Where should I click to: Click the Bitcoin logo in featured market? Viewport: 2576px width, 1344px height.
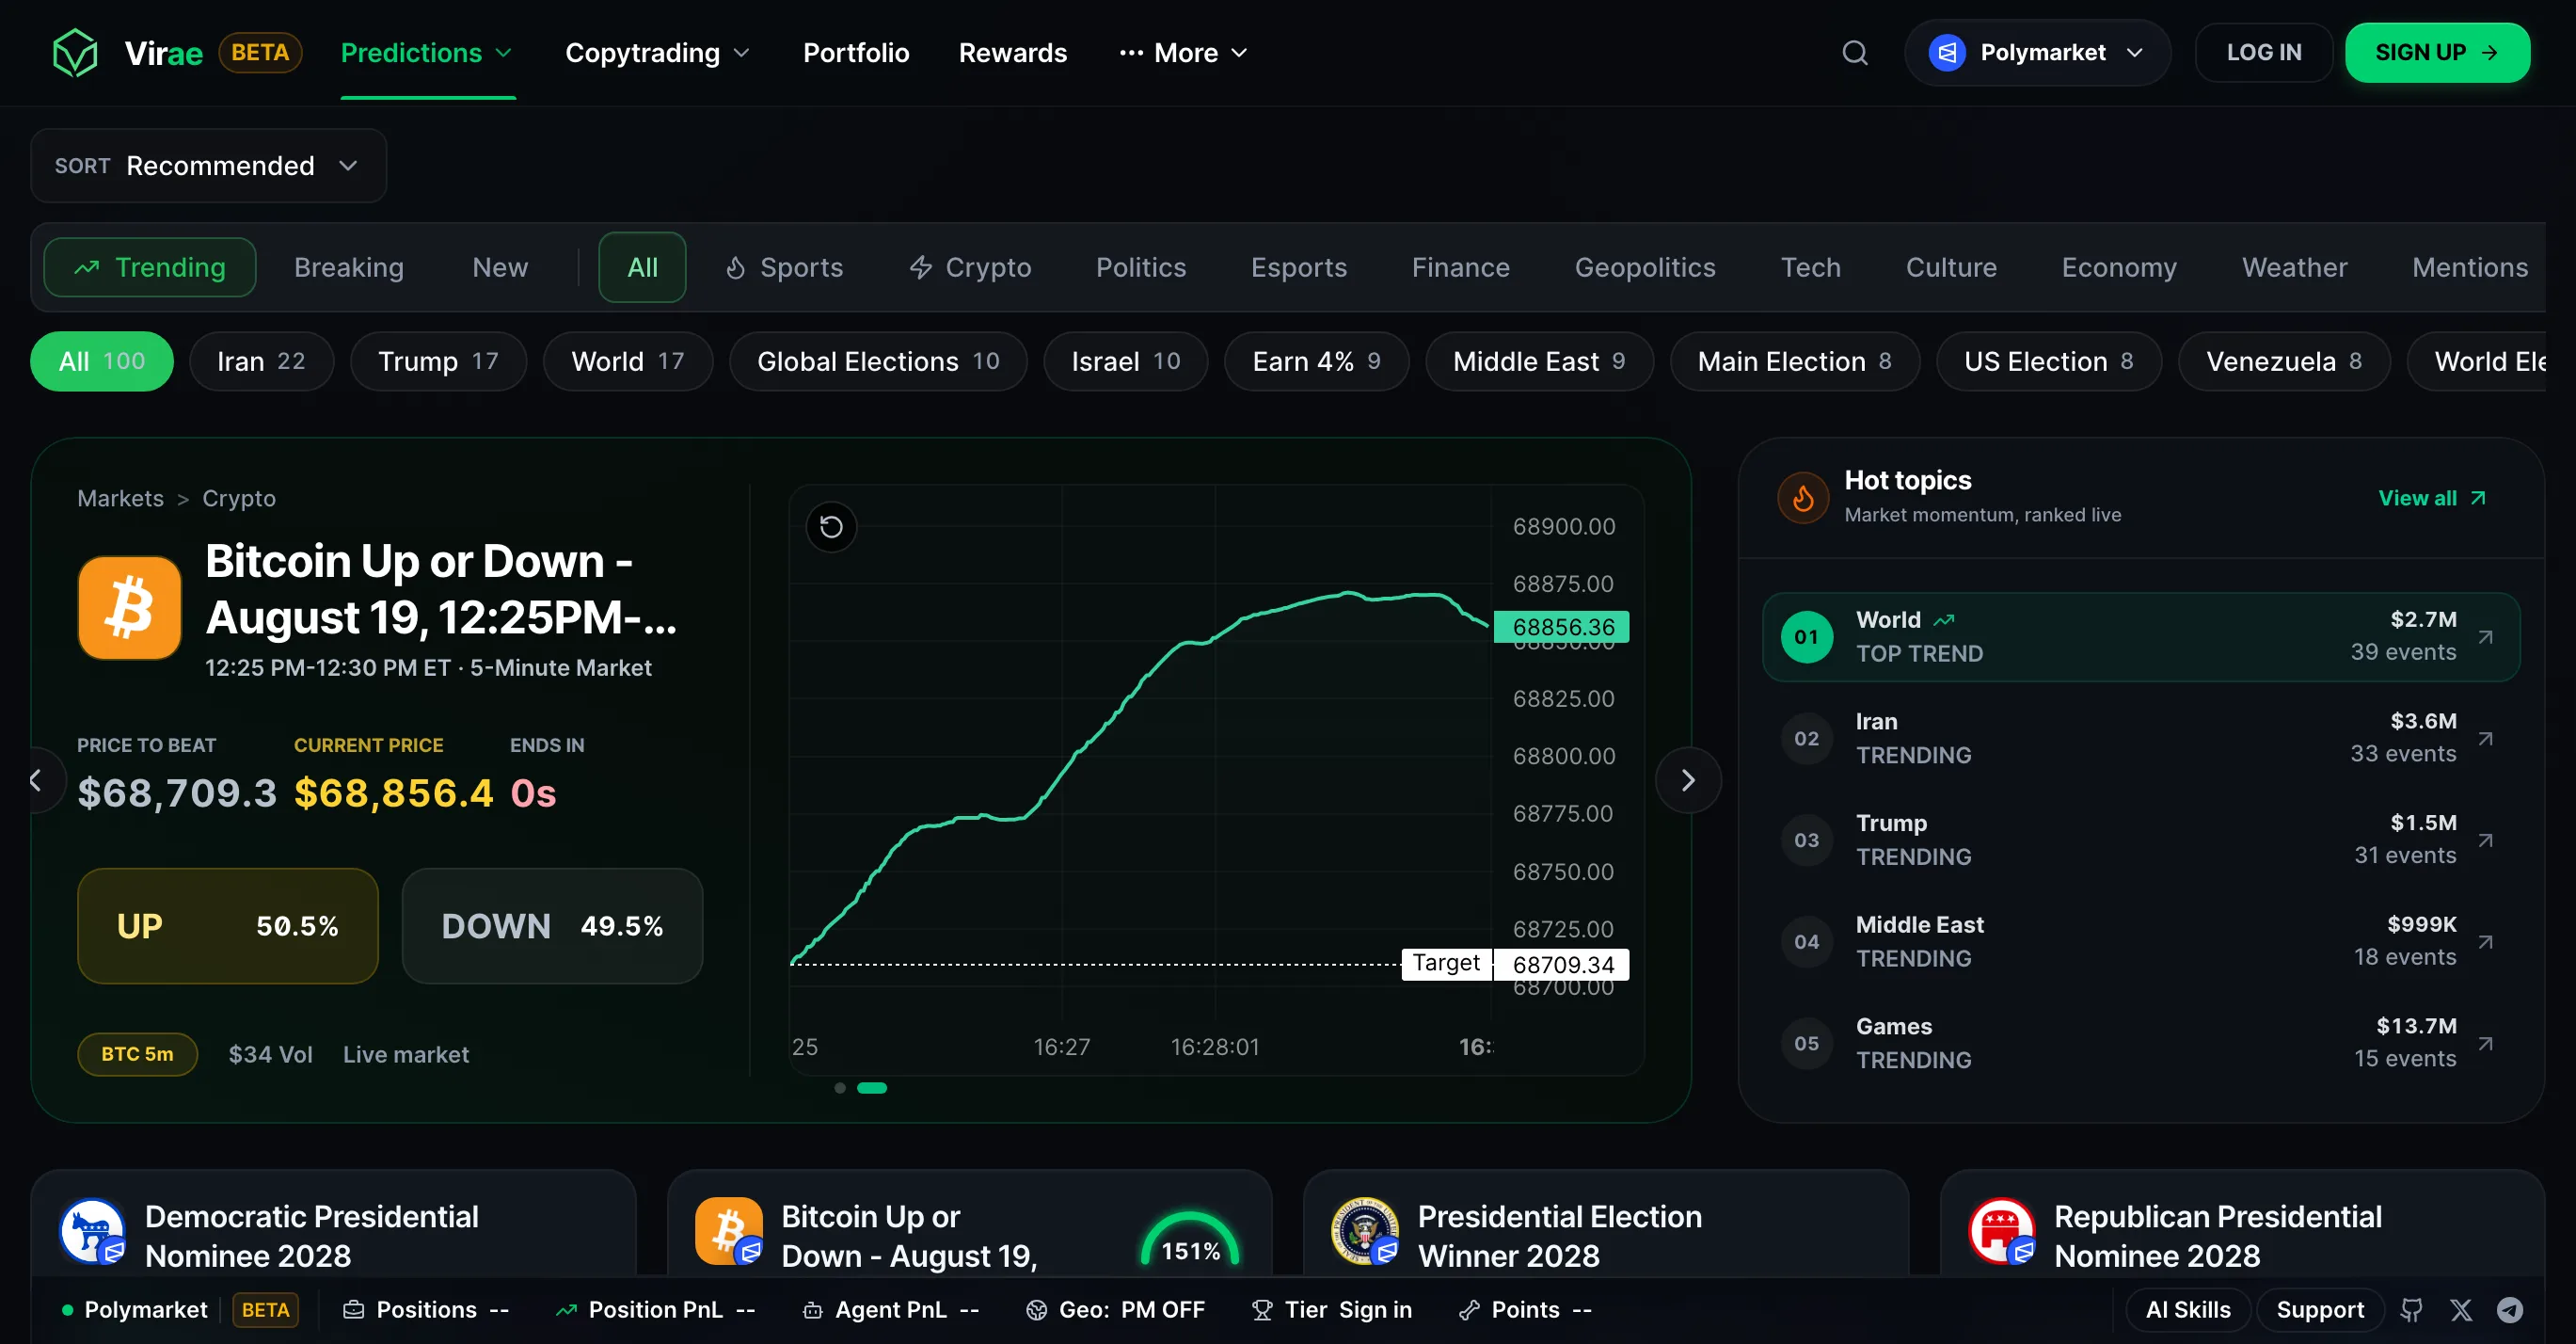coord(129,607)
